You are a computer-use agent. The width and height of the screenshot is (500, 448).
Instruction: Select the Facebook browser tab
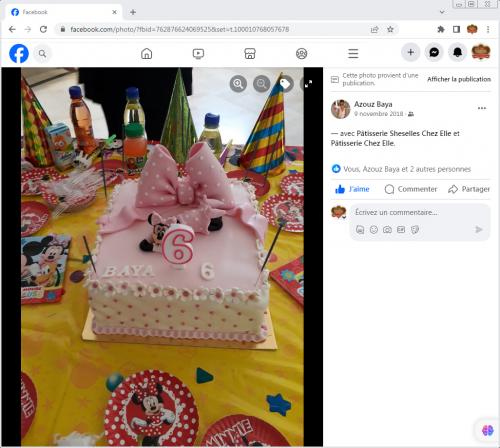(63, 12)
